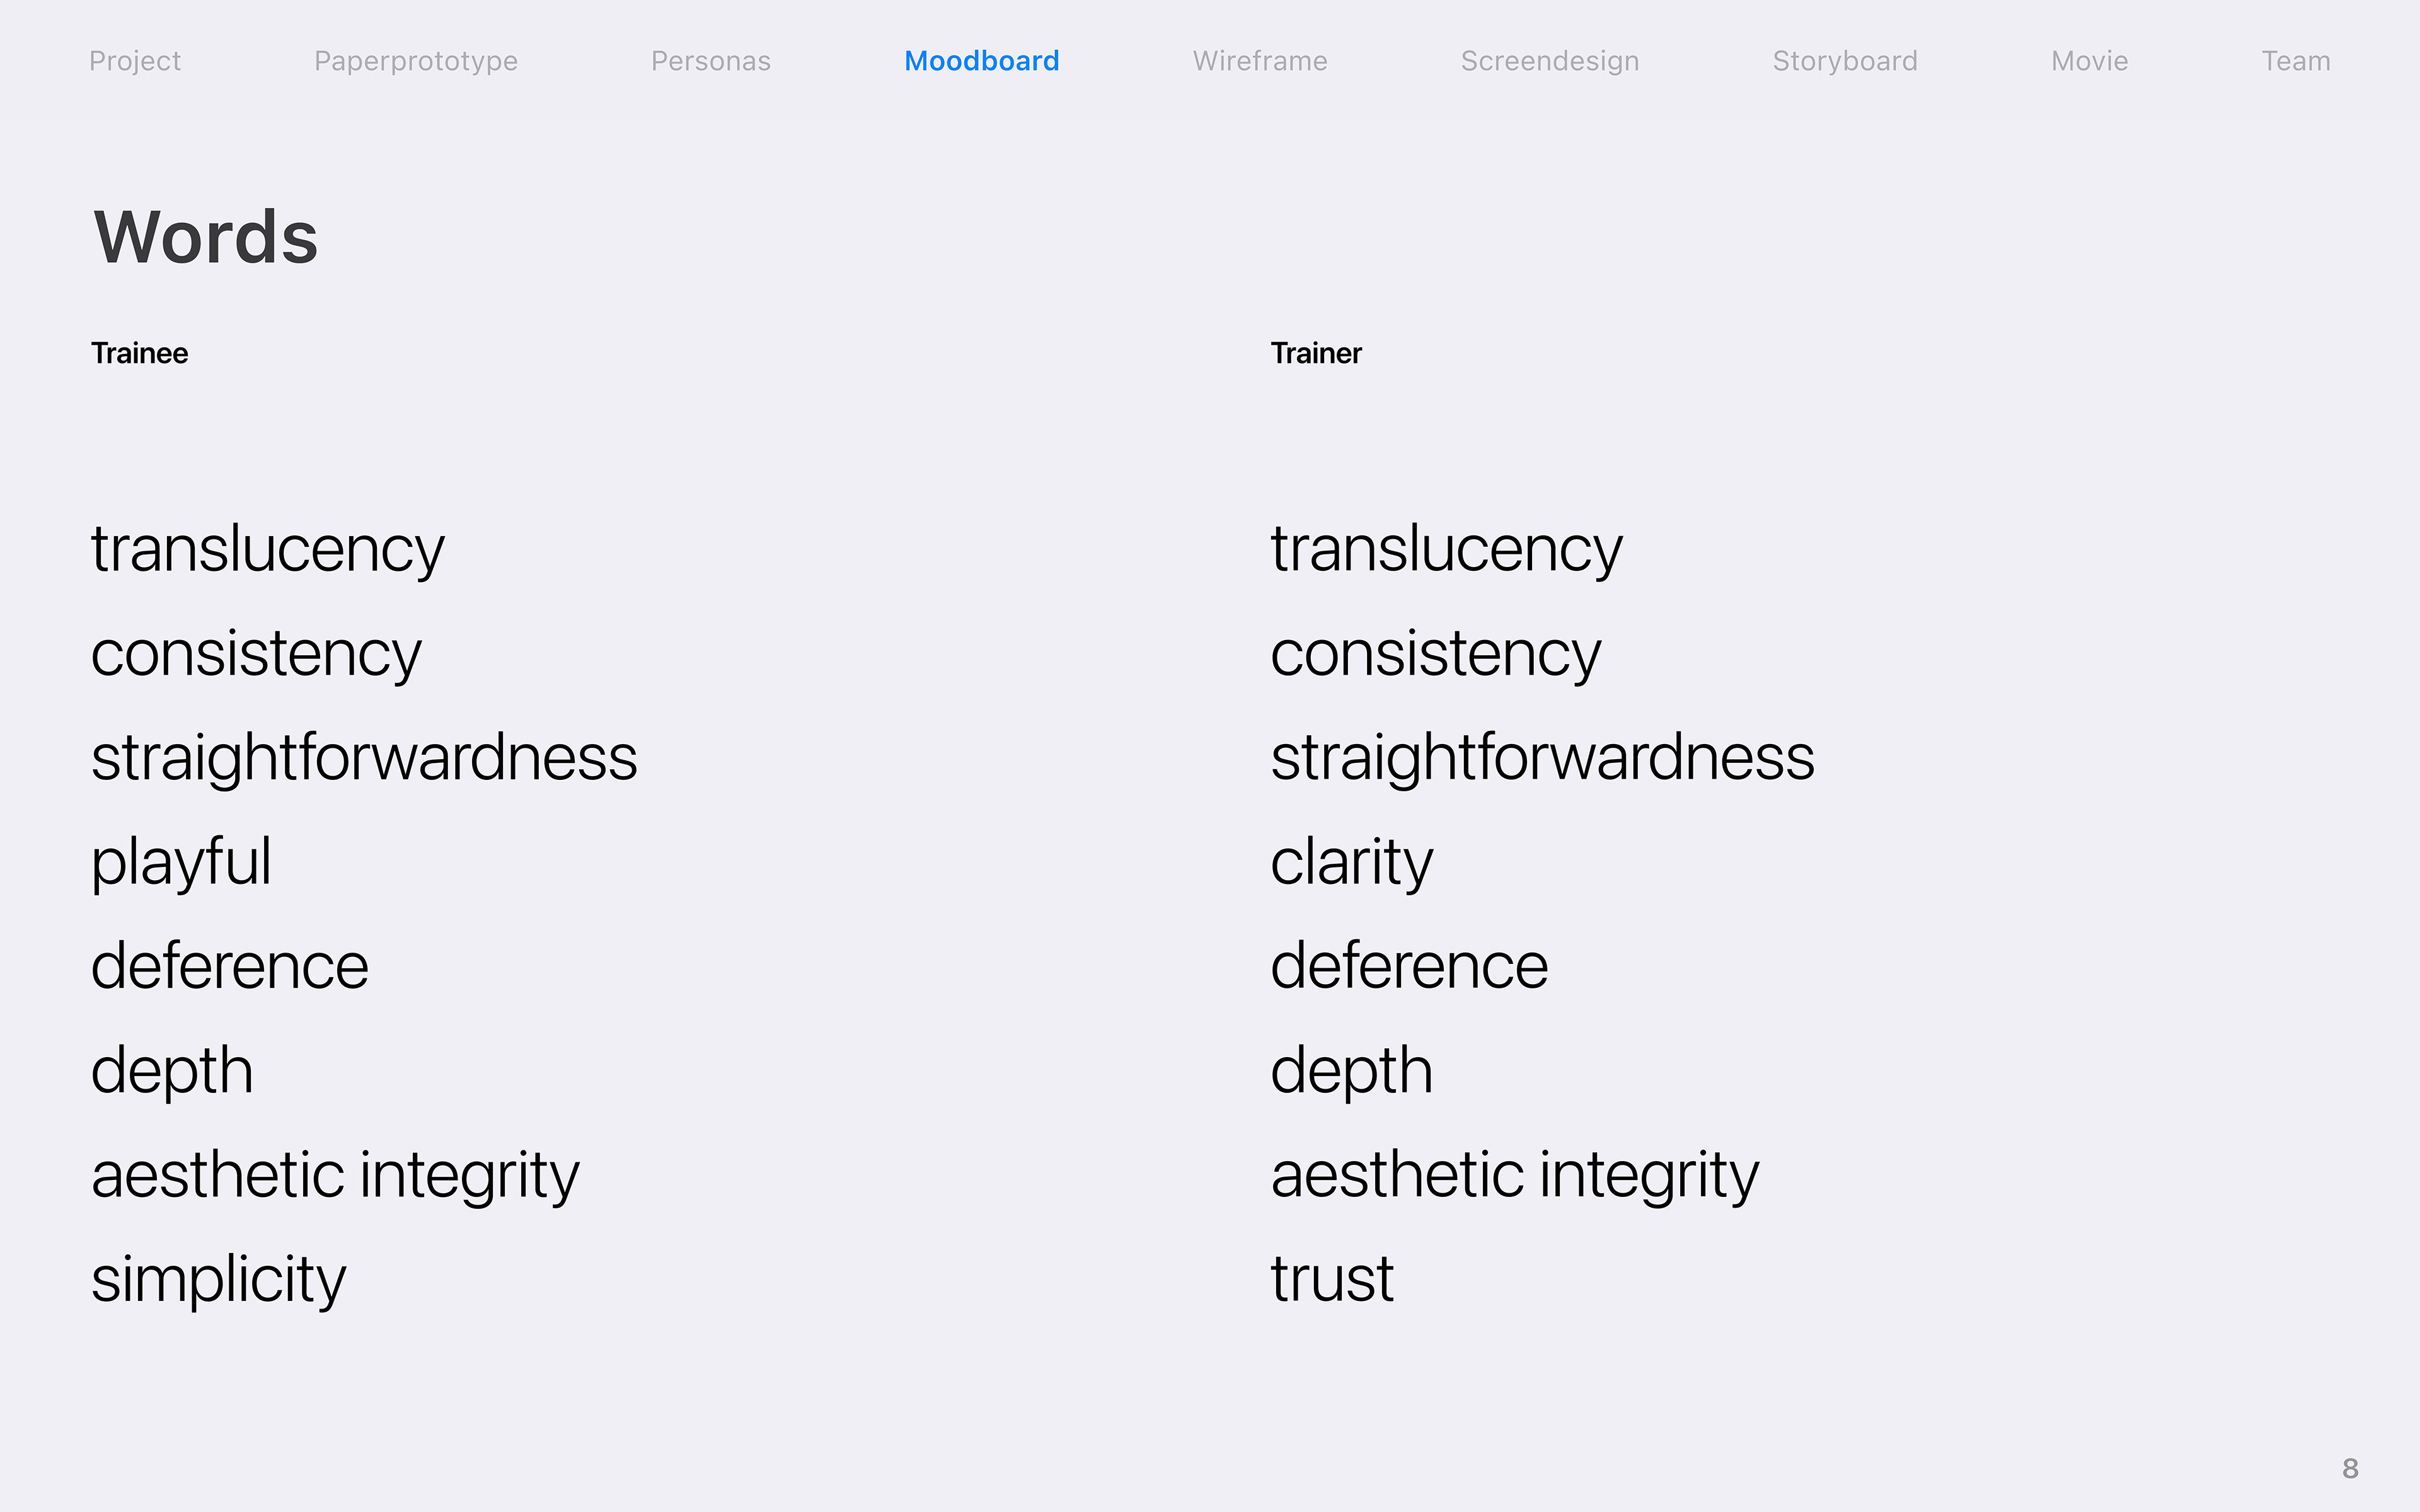Click the Words heading

206,238
